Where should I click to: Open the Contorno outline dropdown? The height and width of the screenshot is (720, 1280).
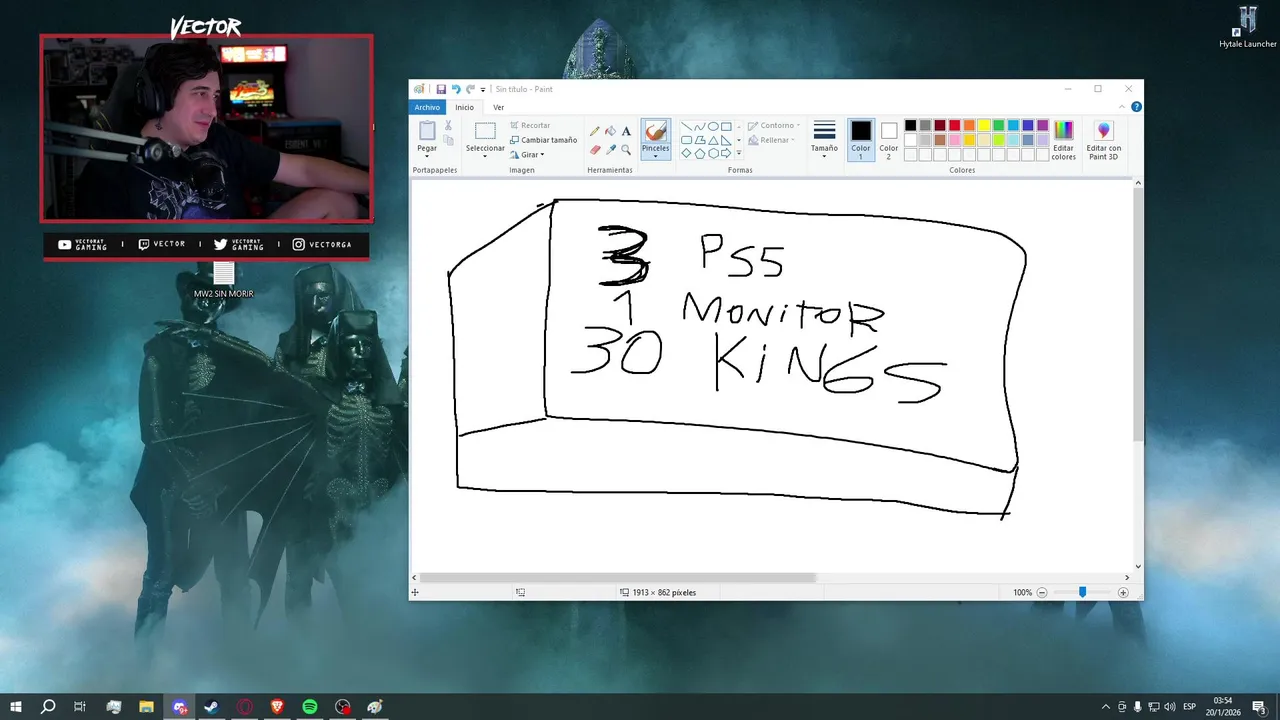point(774,126)
